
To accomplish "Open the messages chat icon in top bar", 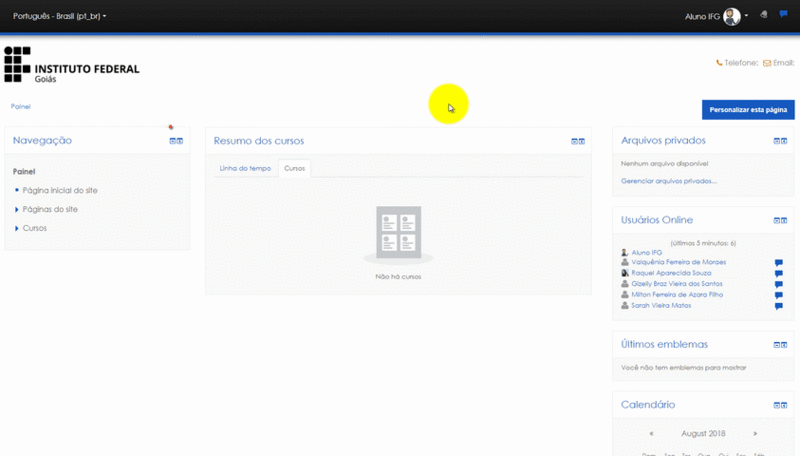I will pyautogui.click(x=784, y=14).
